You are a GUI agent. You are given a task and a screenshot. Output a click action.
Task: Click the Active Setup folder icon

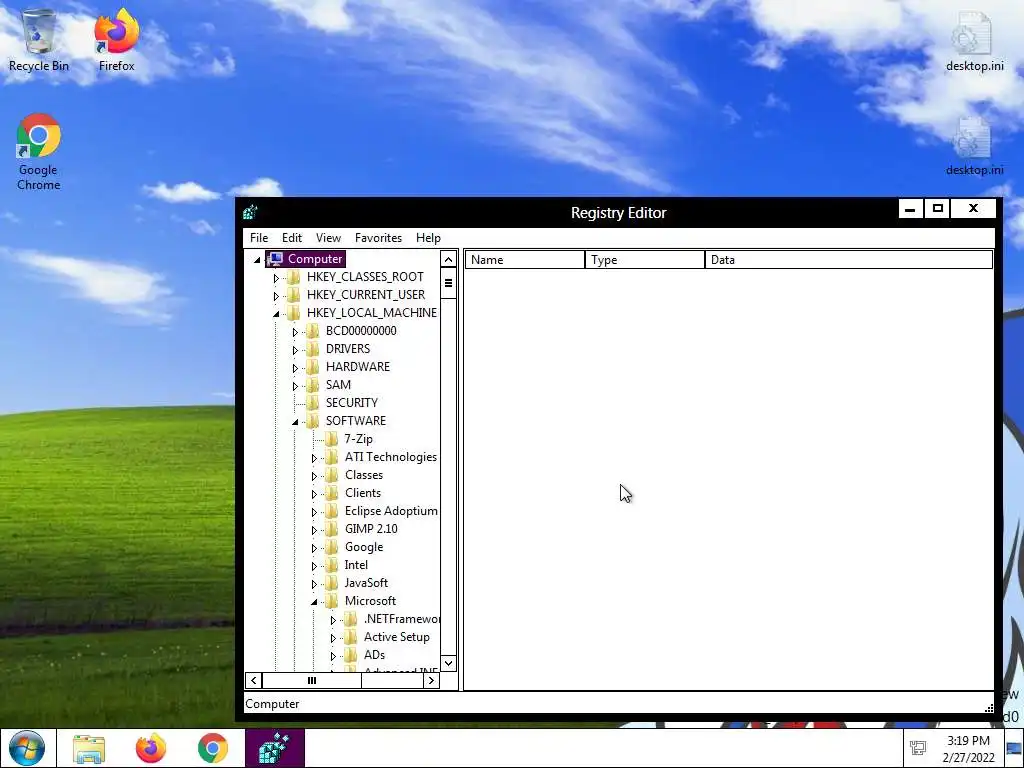pyautogui.click(x=351, y=637)
